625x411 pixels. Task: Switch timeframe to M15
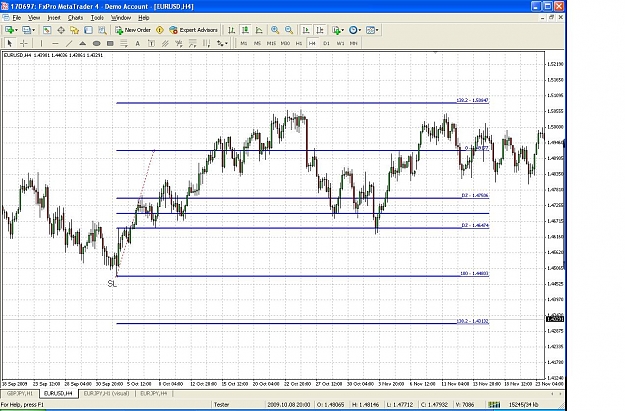tap(271, 43)
